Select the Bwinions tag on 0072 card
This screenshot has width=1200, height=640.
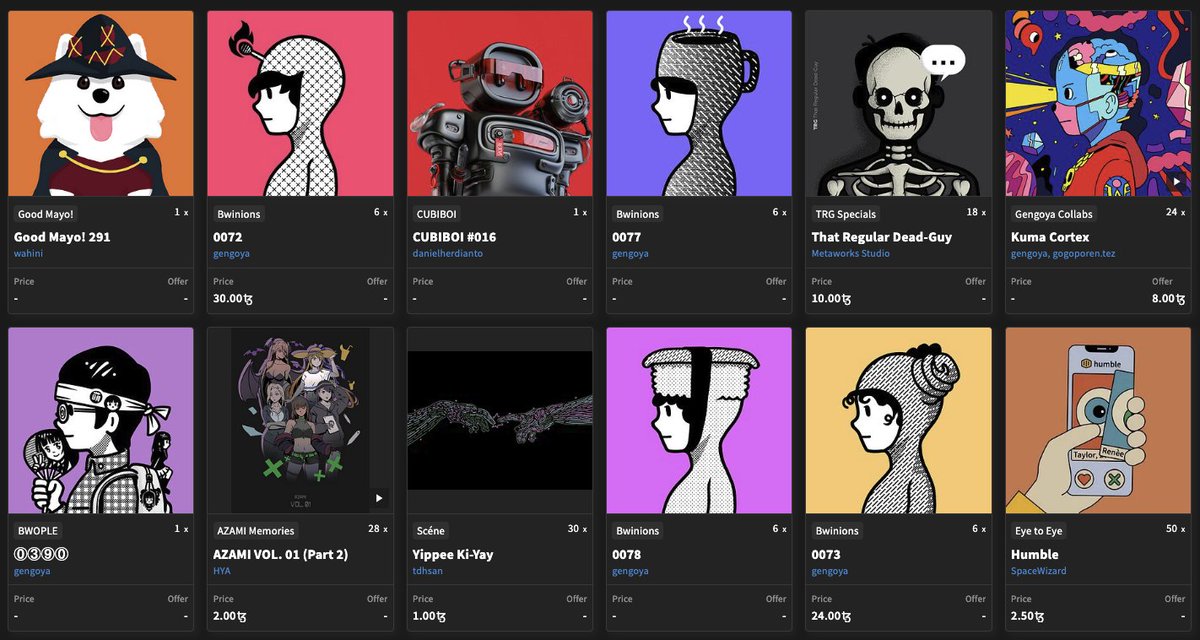coord(239,214)
